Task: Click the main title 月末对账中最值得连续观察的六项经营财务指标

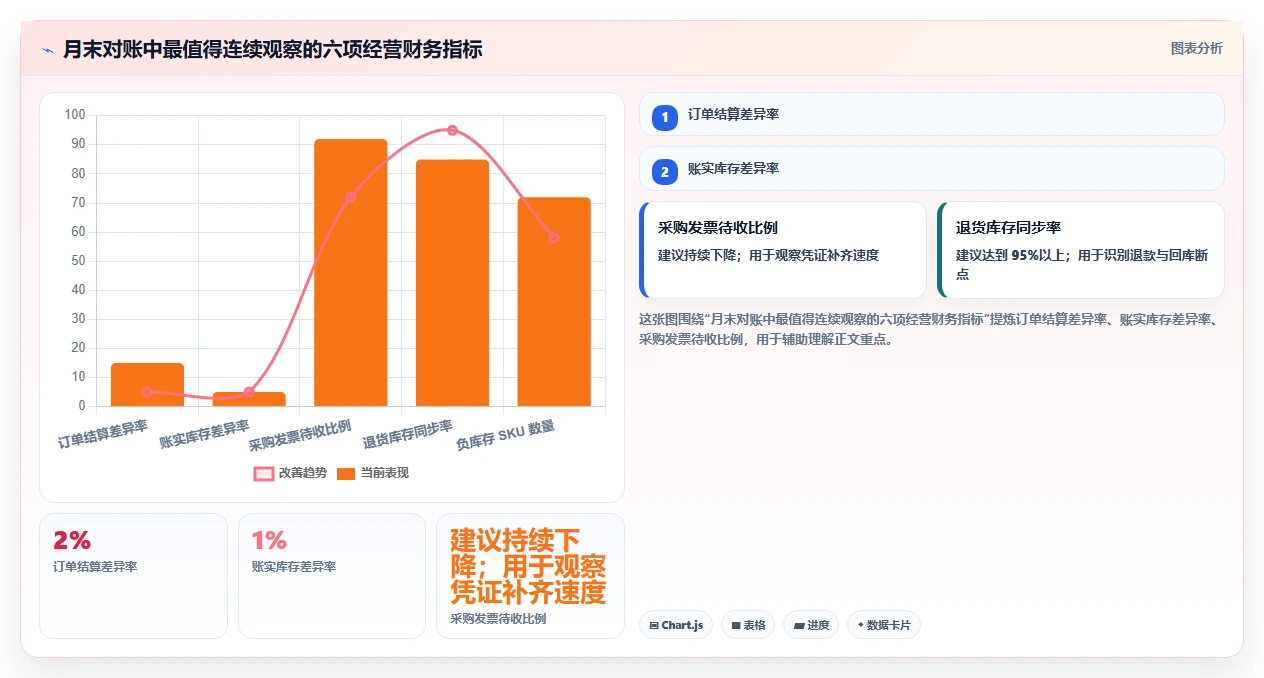Action: click(x=273, y=49)
